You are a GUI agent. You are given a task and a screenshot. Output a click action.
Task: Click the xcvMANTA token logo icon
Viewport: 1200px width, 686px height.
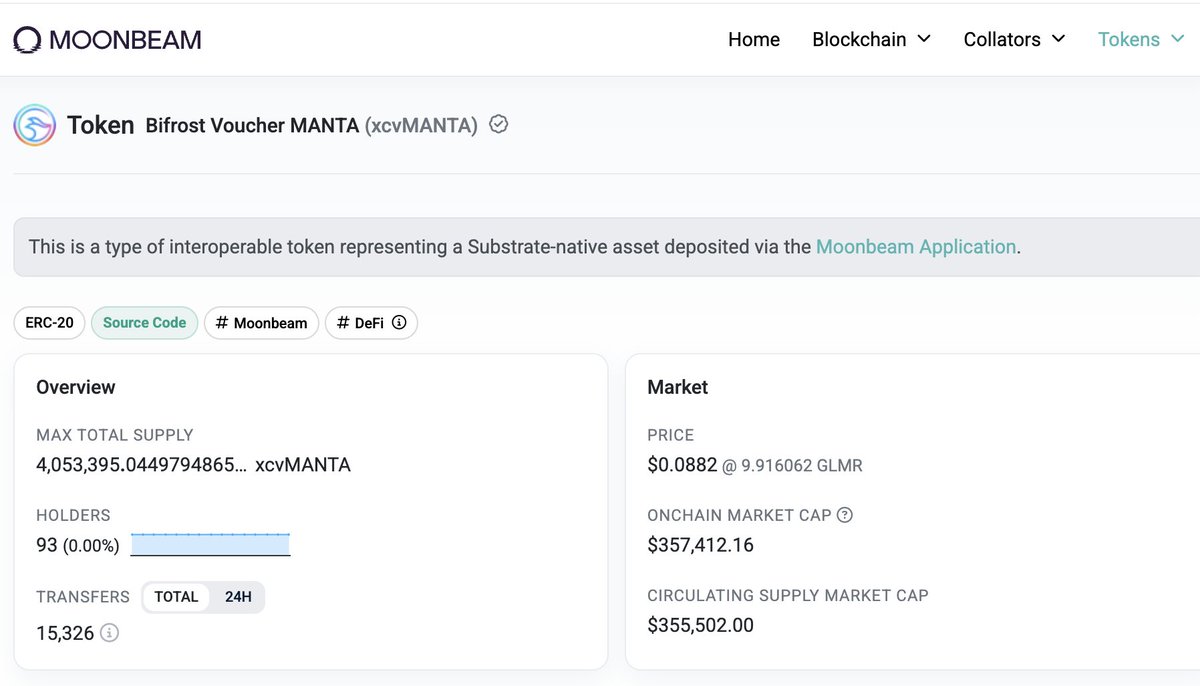click(x=35, y=125)
